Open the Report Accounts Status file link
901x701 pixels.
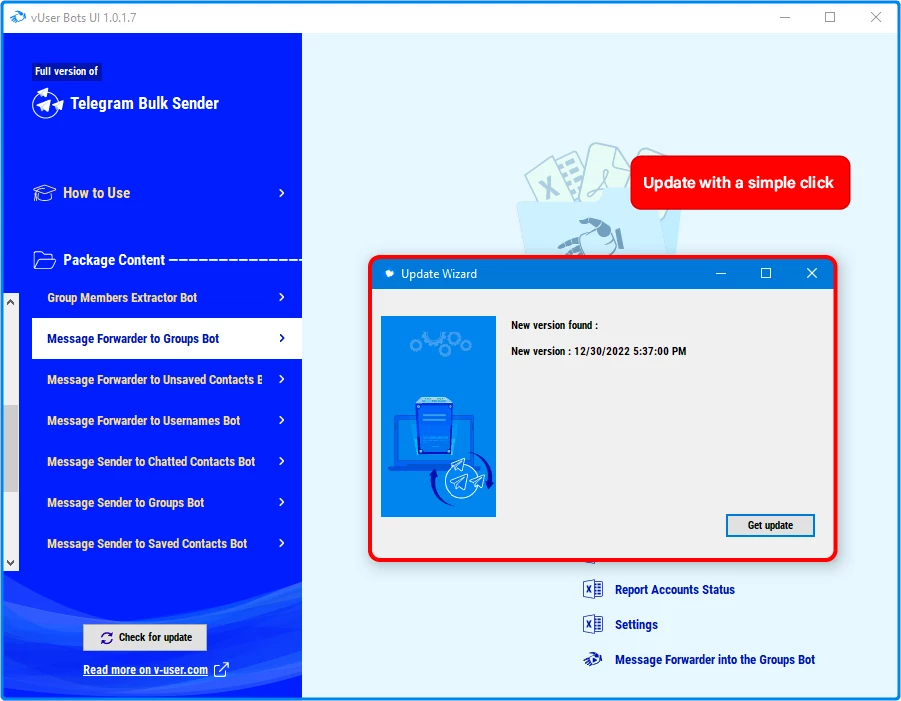click(x=675, y=590)
